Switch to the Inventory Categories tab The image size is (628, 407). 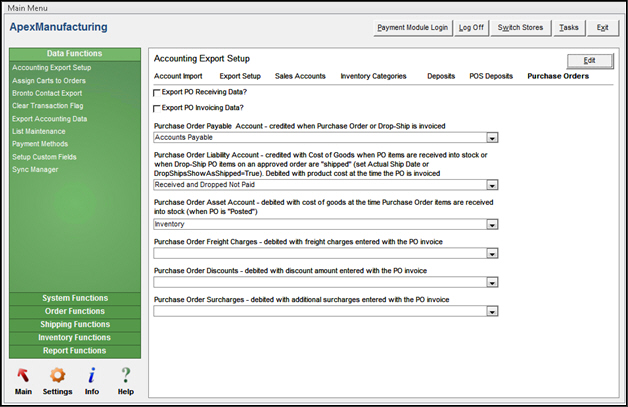point(373,75)
